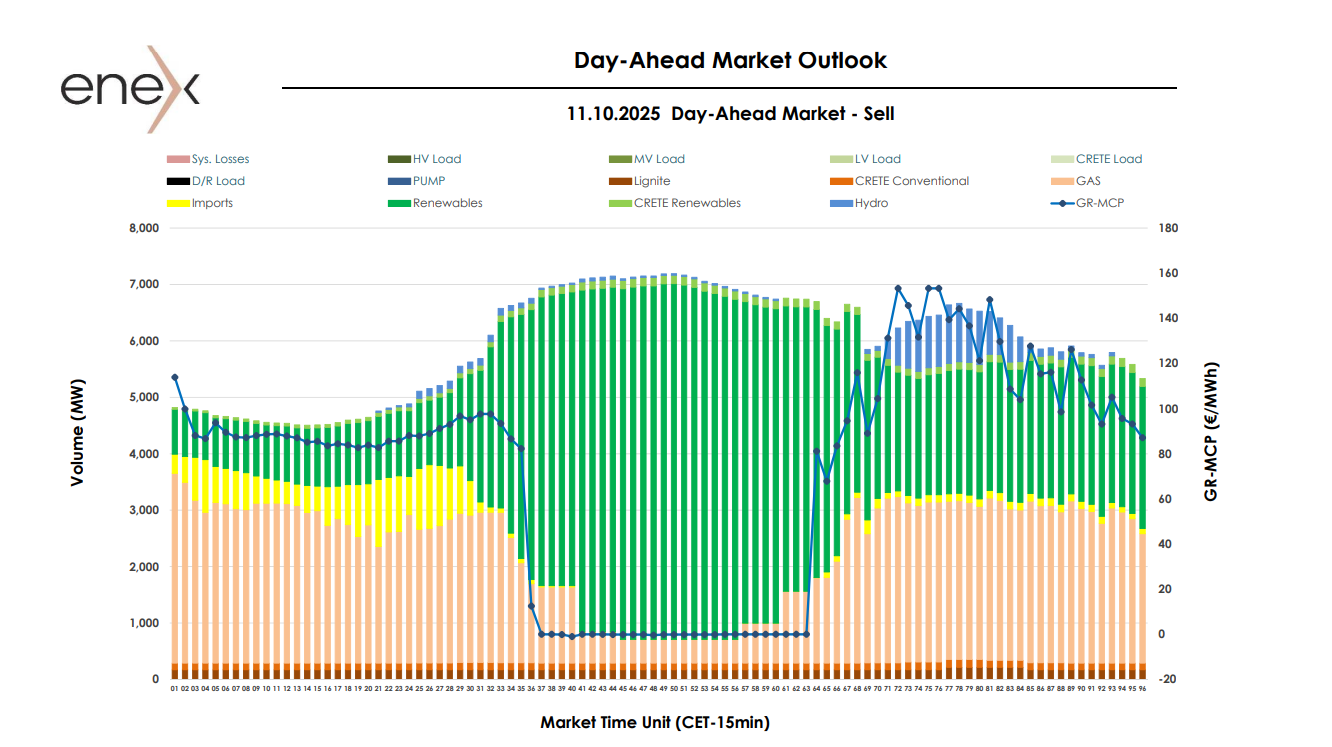
Task: Select the CRETE Conventional legend label
Action: coord(912,181)
